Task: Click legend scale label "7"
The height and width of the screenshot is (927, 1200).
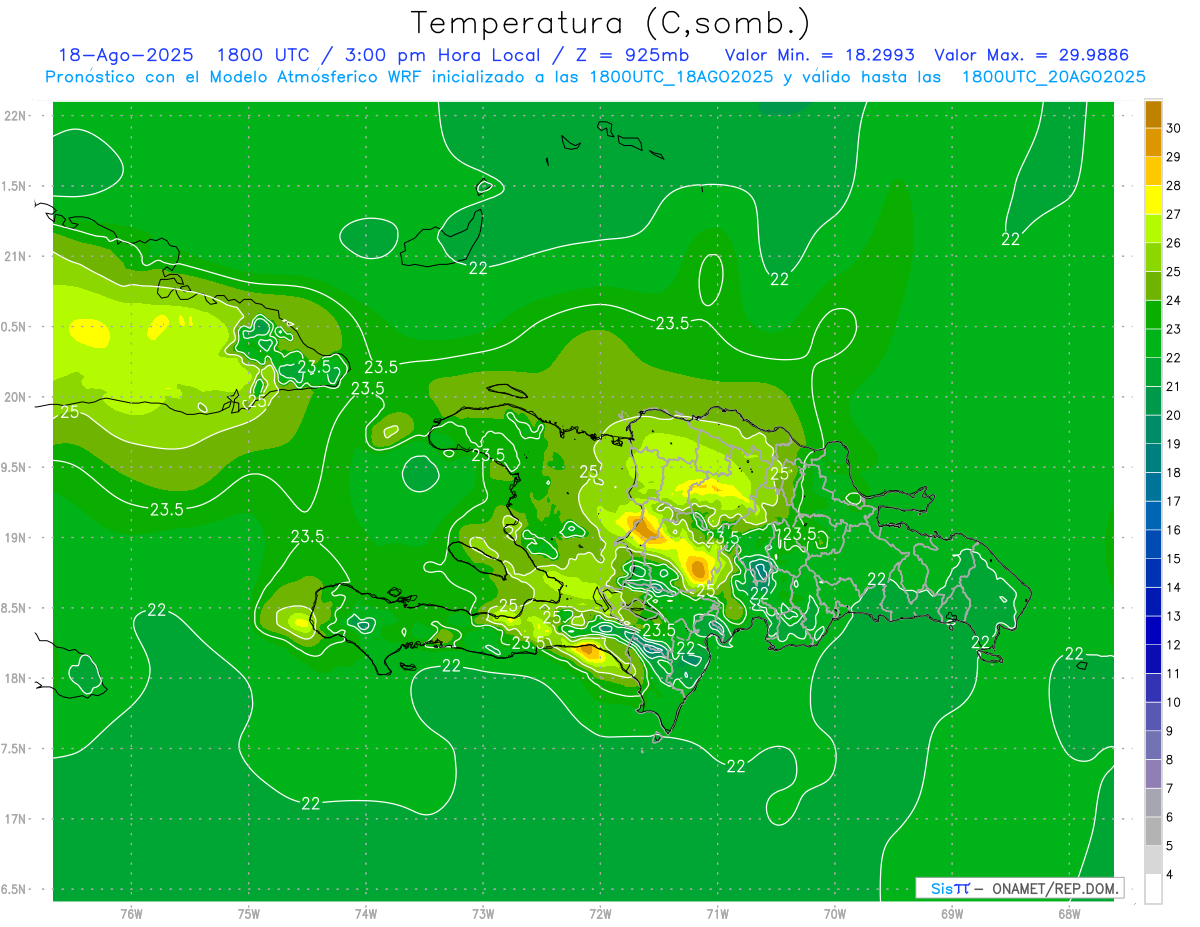Action: pos(1170,788)
